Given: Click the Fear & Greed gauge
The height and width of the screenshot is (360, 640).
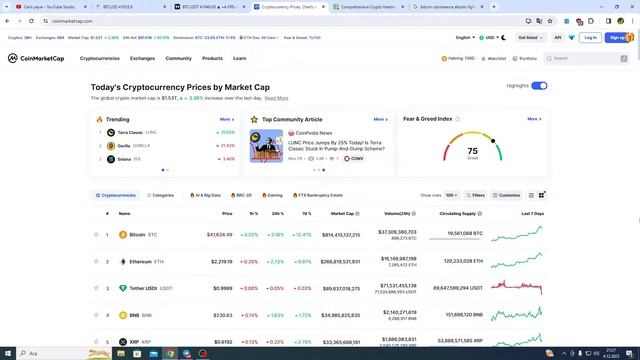Looking at the screenshot, I should (473, 146).
